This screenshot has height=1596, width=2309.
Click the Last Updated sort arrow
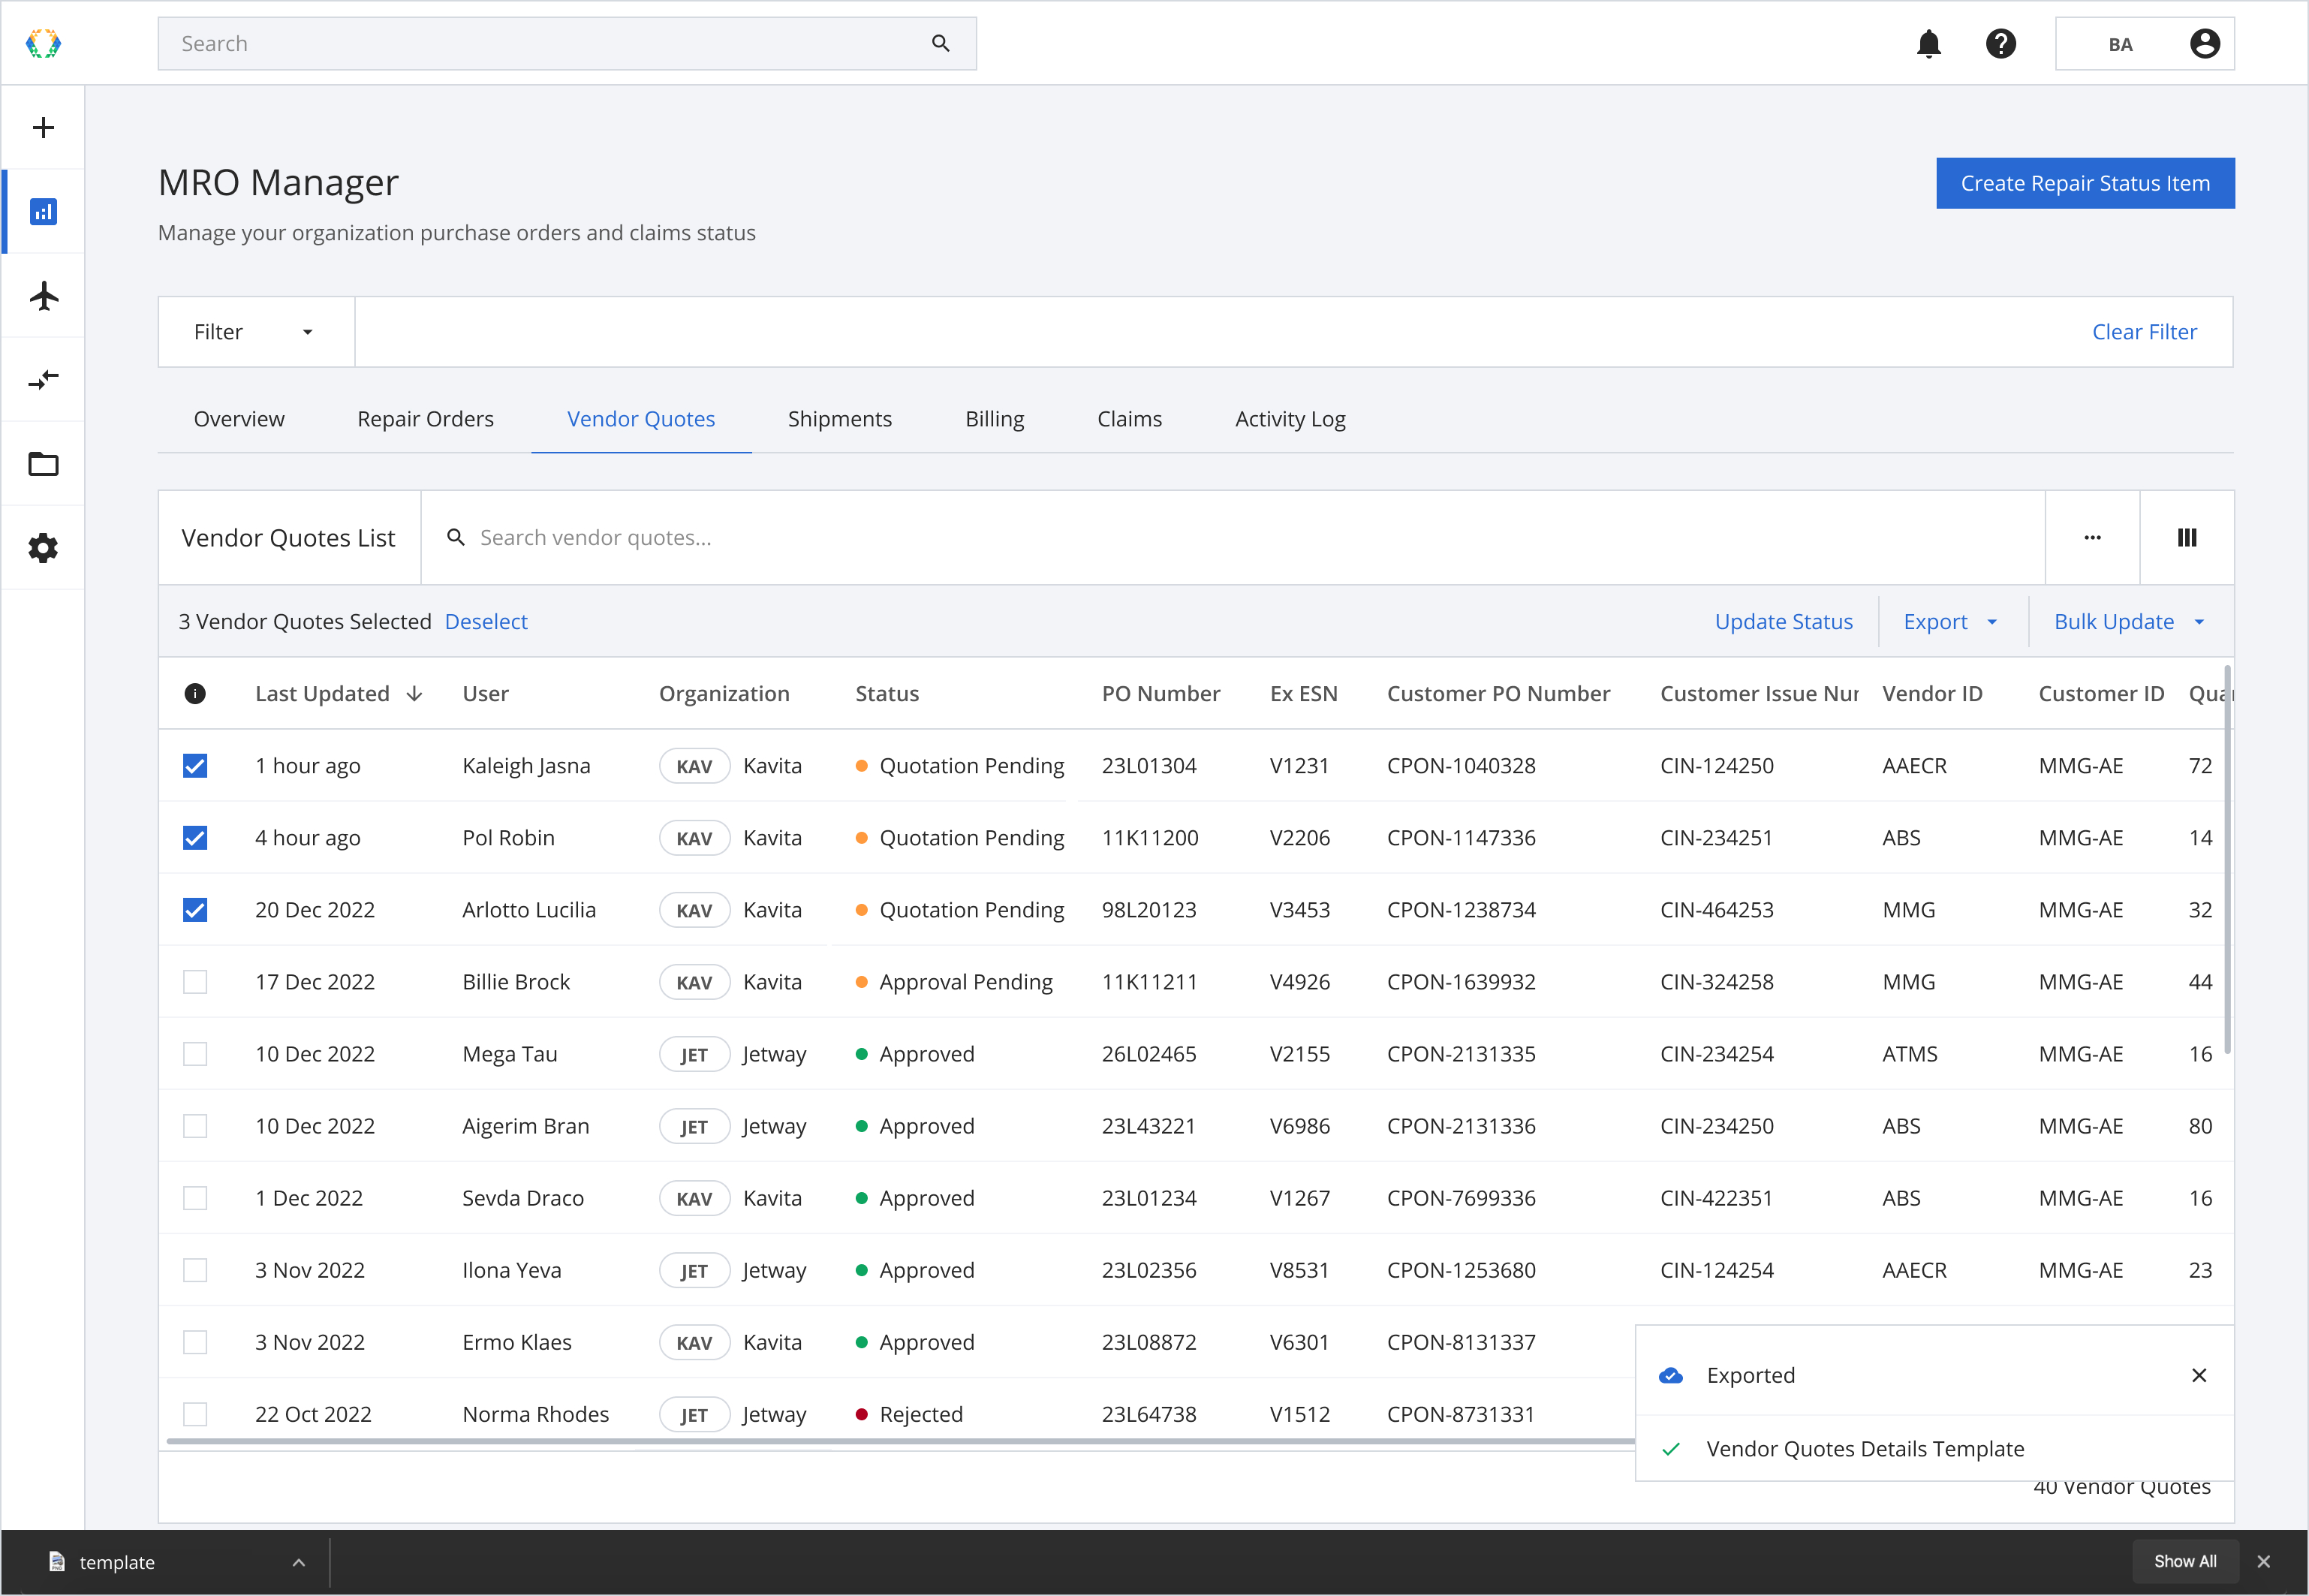pyautogui.click(x=415, y=694)
